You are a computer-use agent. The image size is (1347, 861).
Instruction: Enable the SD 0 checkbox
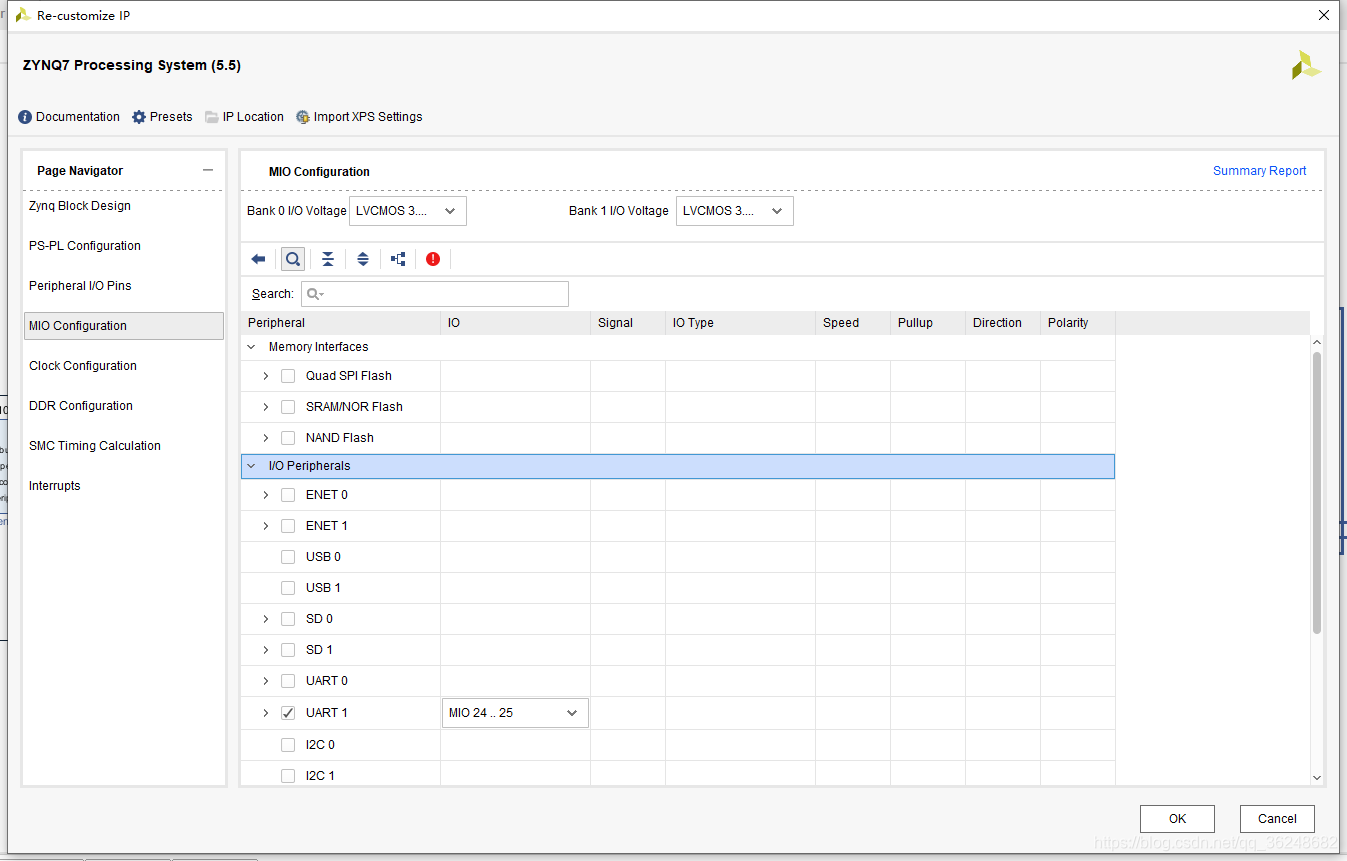tap(288, 619)
